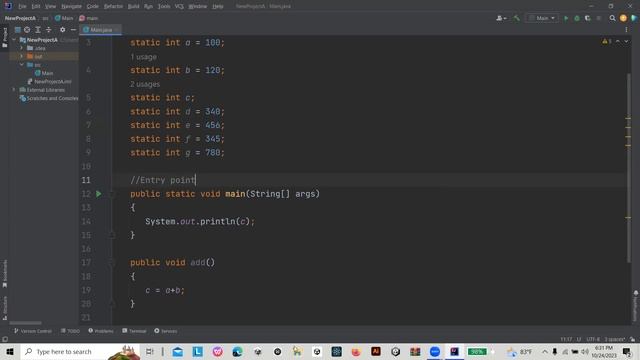Click Expand All icon in Project panel
The image size is (640, 360).
click(x=38, y=30)
